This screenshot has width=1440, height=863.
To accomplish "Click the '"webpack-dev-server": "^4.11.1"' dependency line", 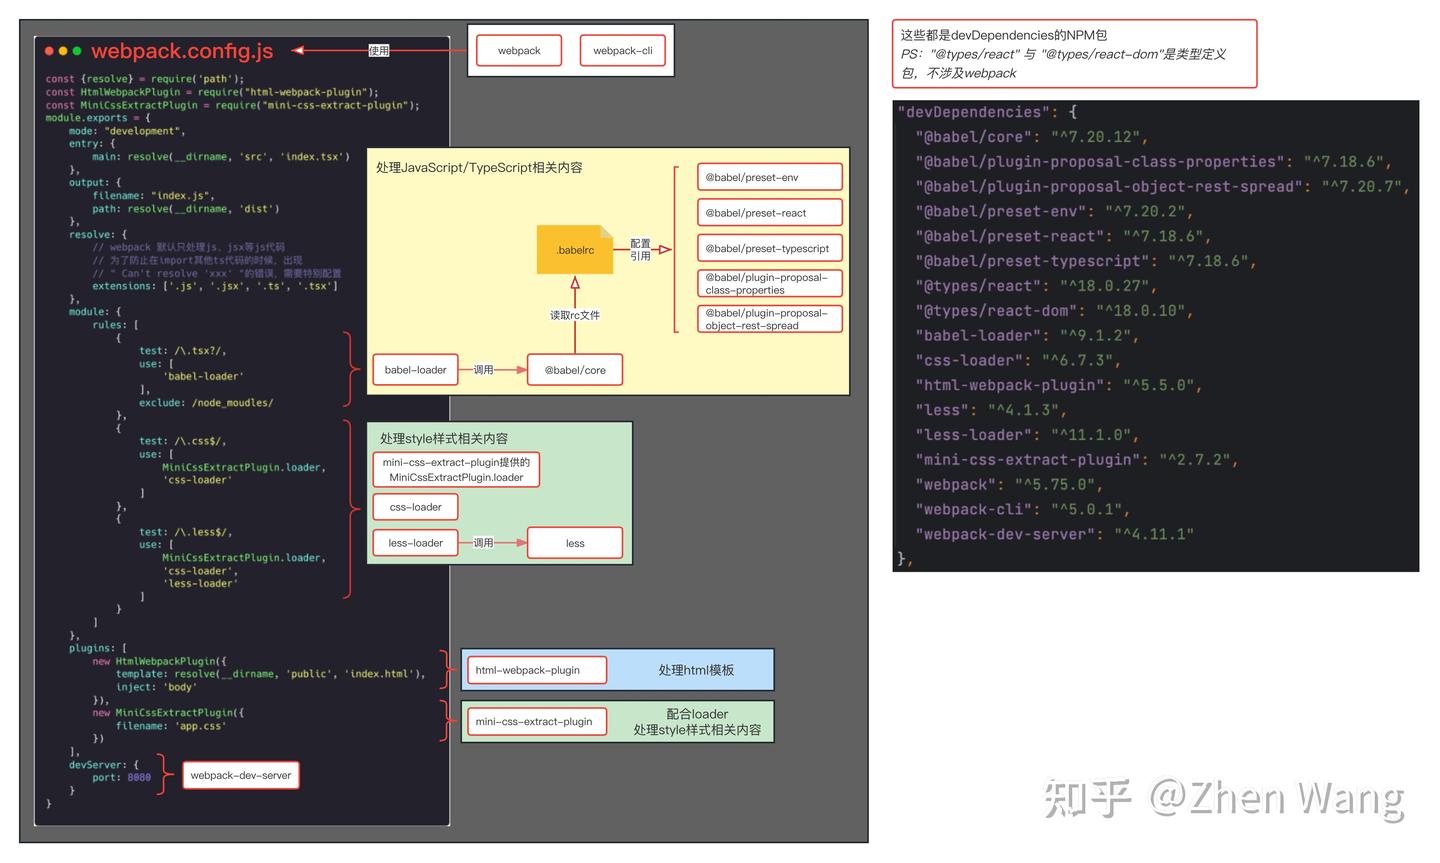I will 1054,534.
